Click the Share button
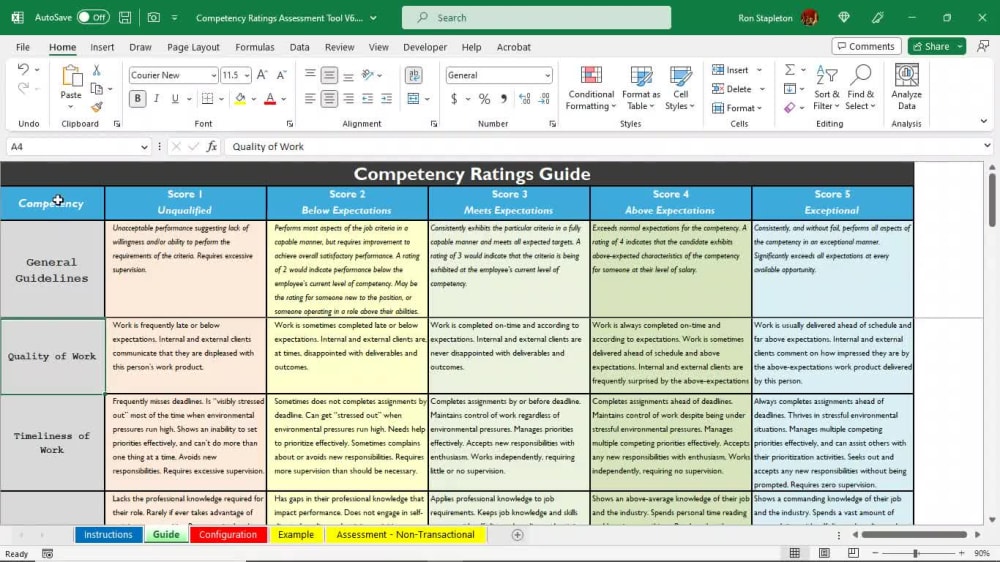This screenshot has width=1000, height=562. click(932, 47)
